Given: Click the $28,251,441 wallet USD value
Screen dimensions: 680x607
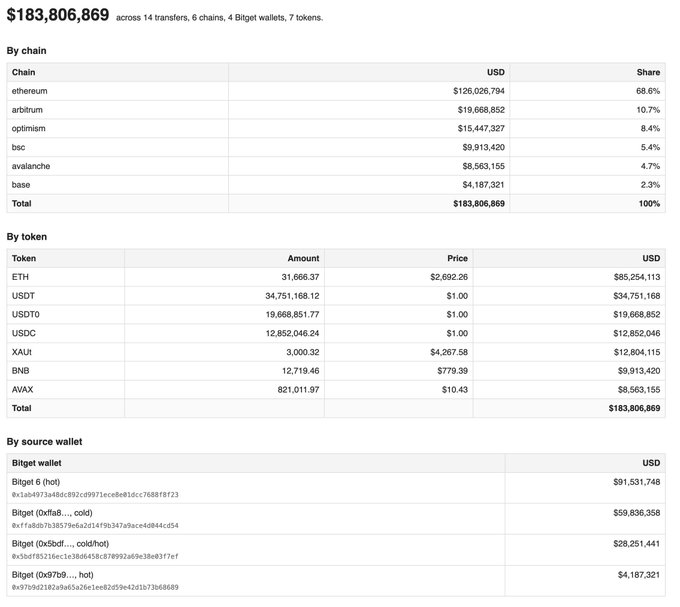Looking at the screenshot, I should (x=637, y=544).
